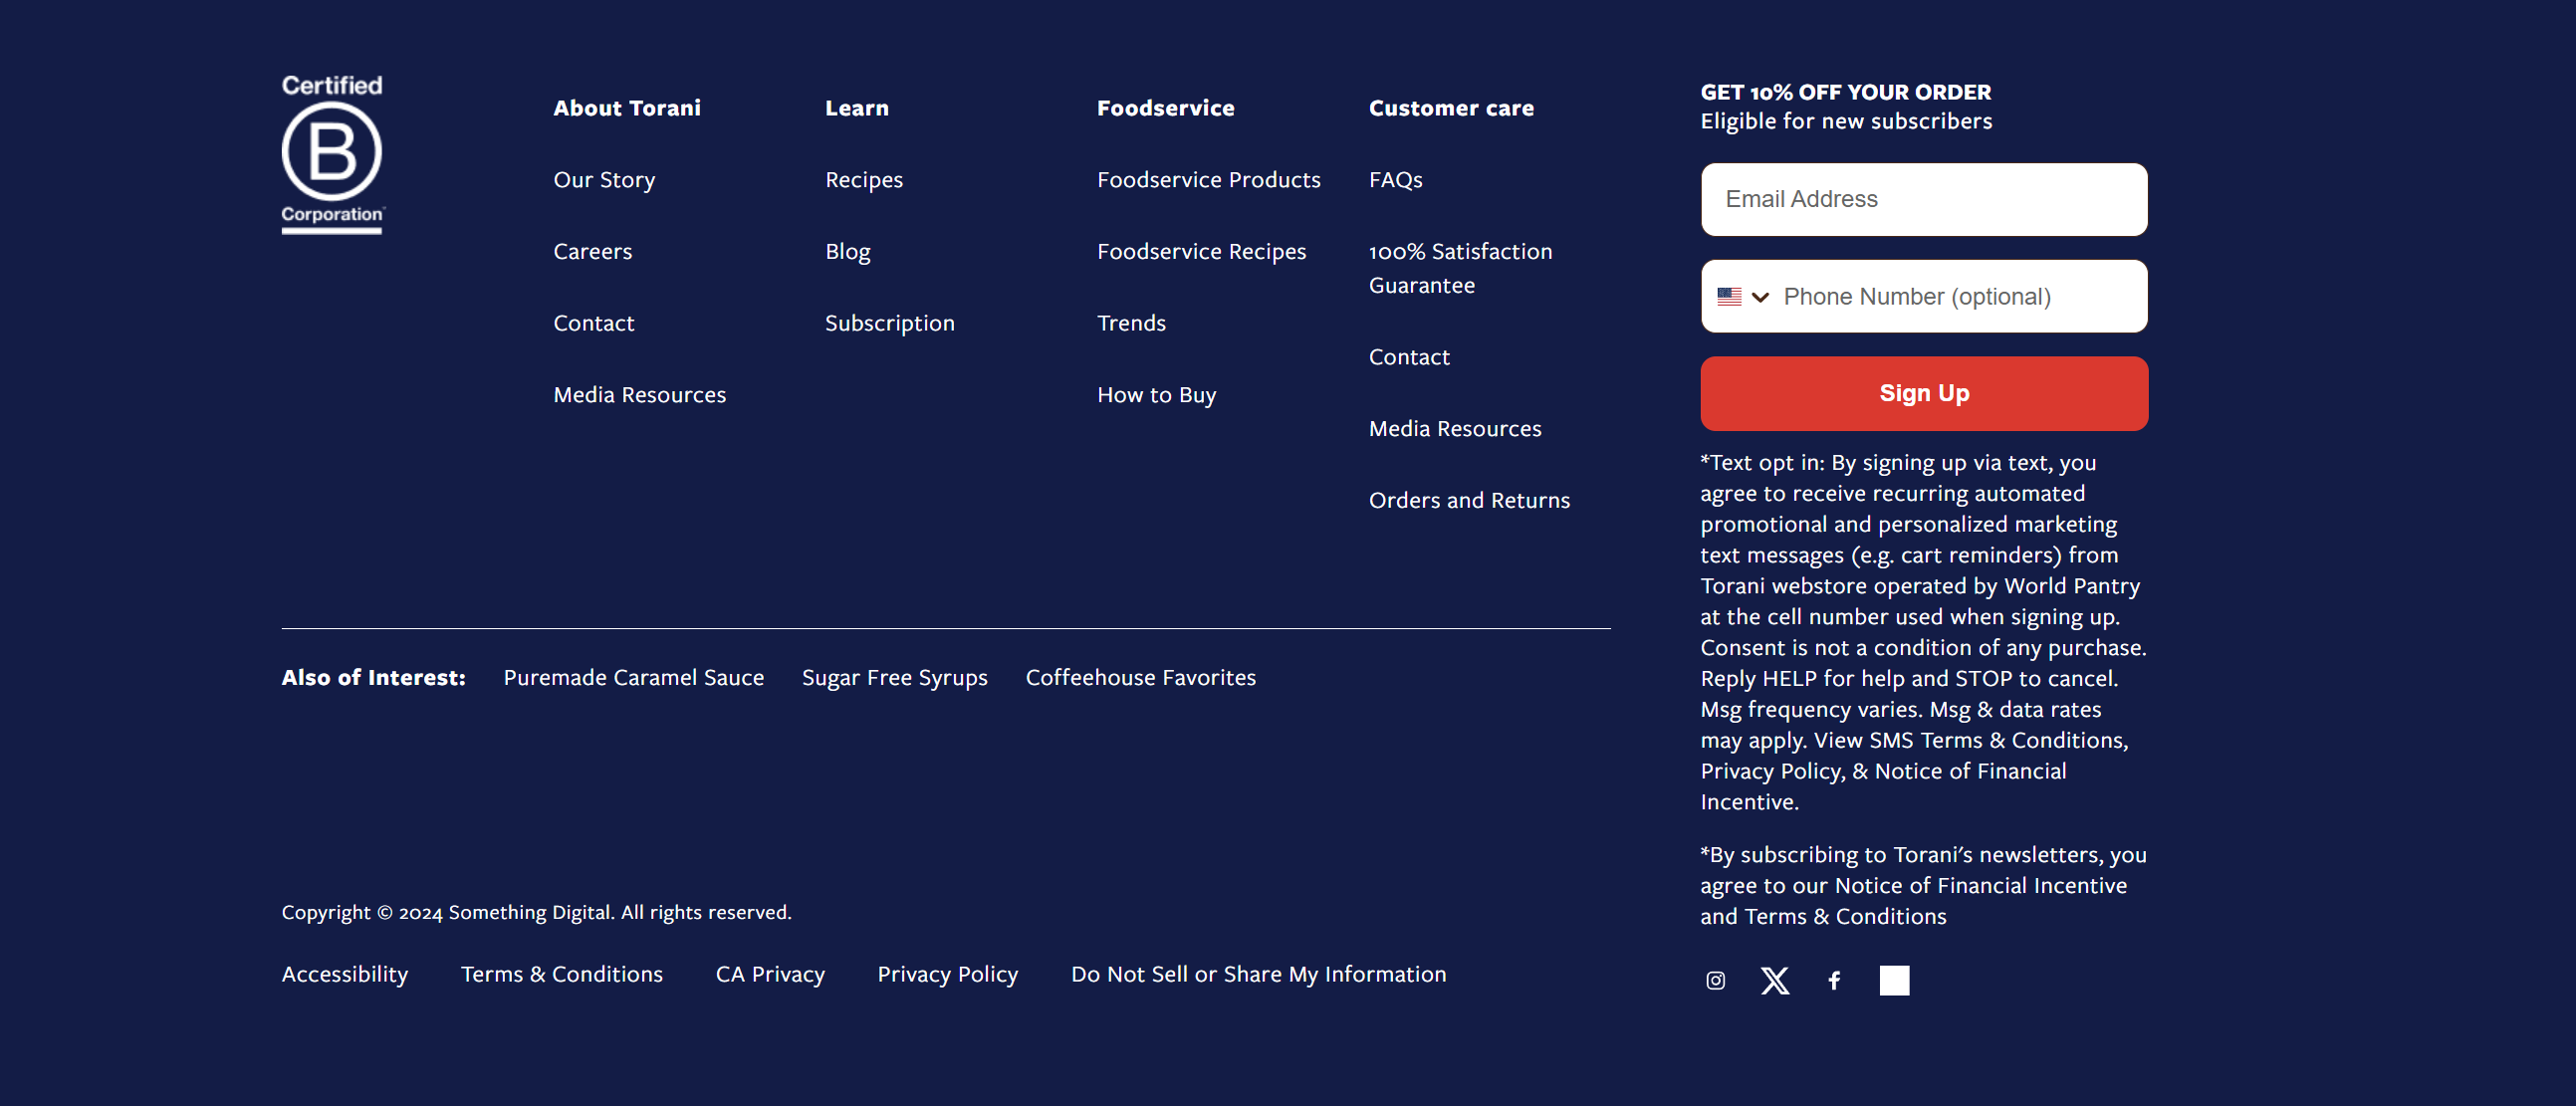The height and width of the screenshot is (1106, 2576).
Task: Open Coffeehouse Favorites link
Action: pyautogui.click(x=1140, y=678)
